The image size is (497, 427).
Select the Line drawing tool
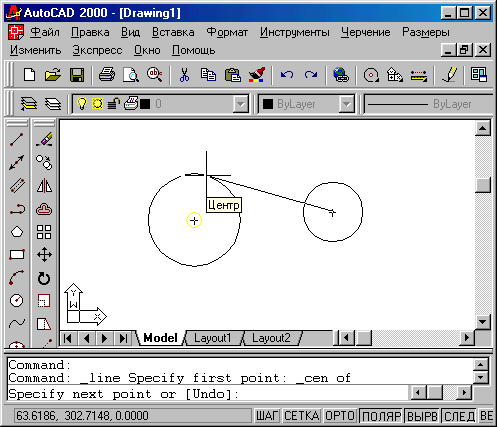[x=17, y=140]
